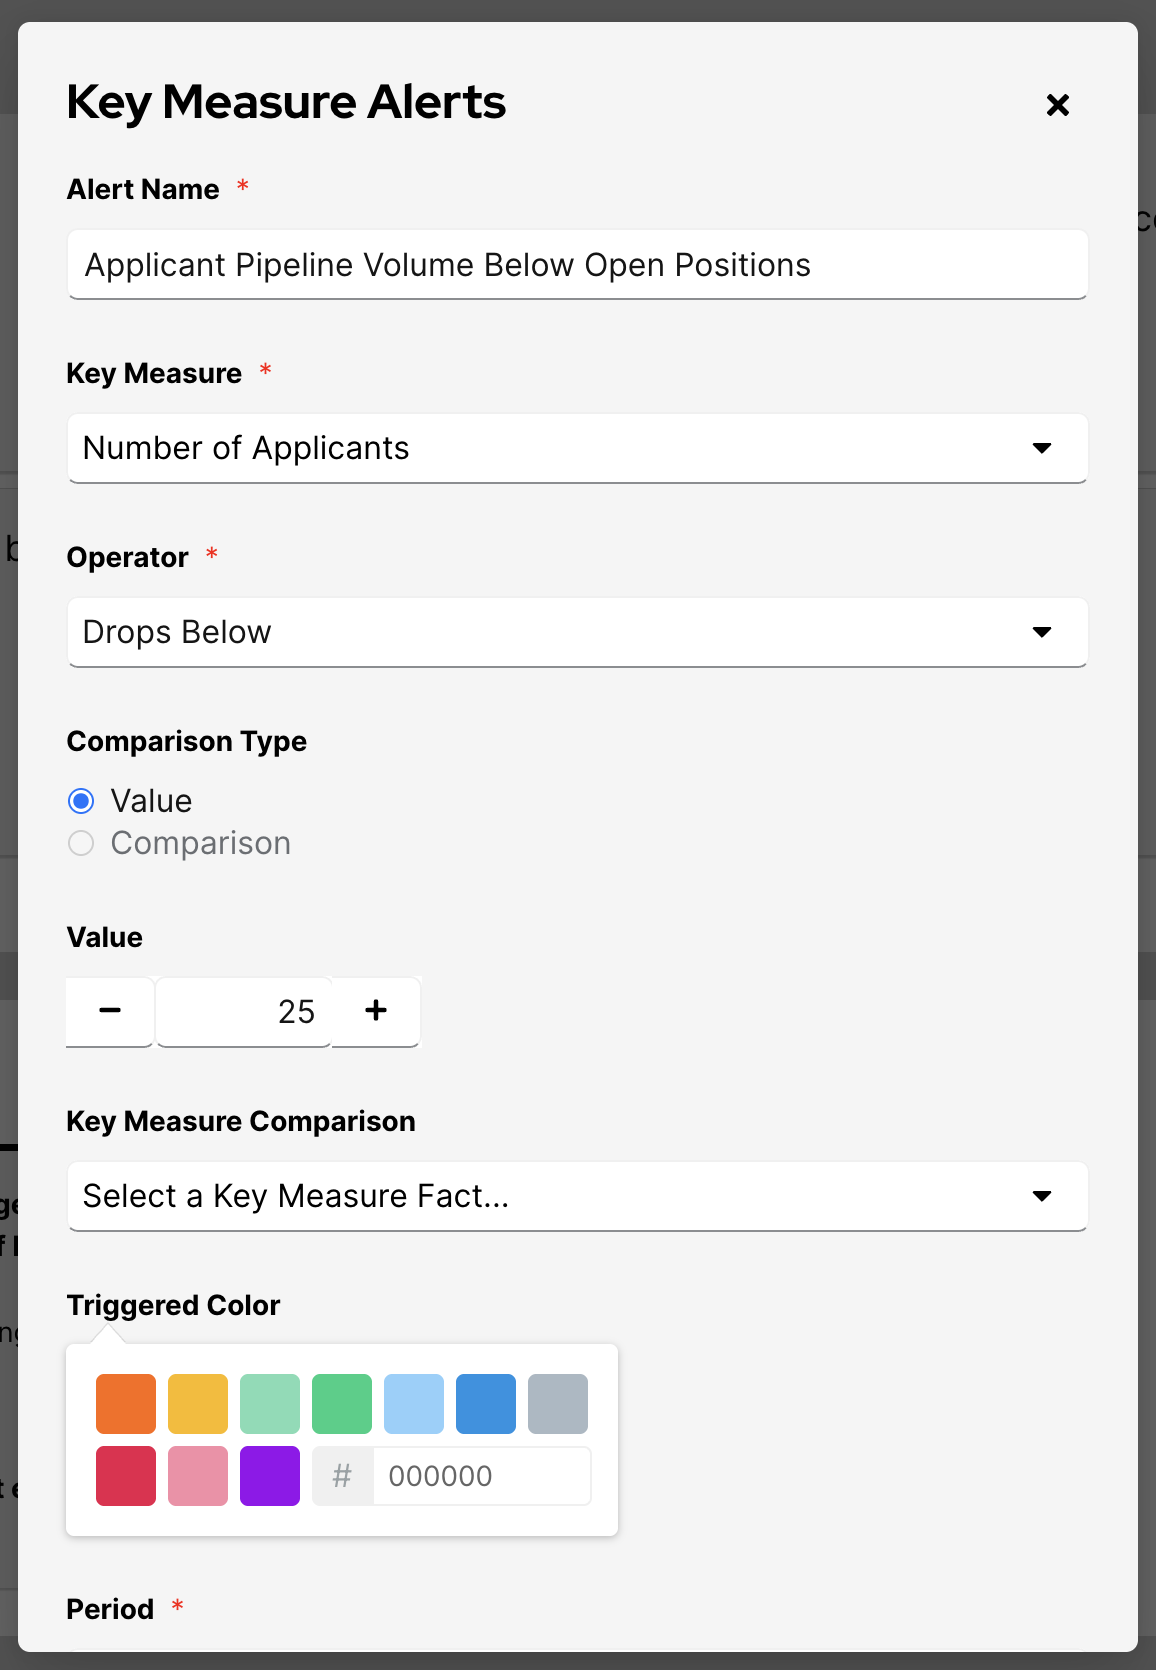Choose the red color swatch

[x=126, y=1476]
